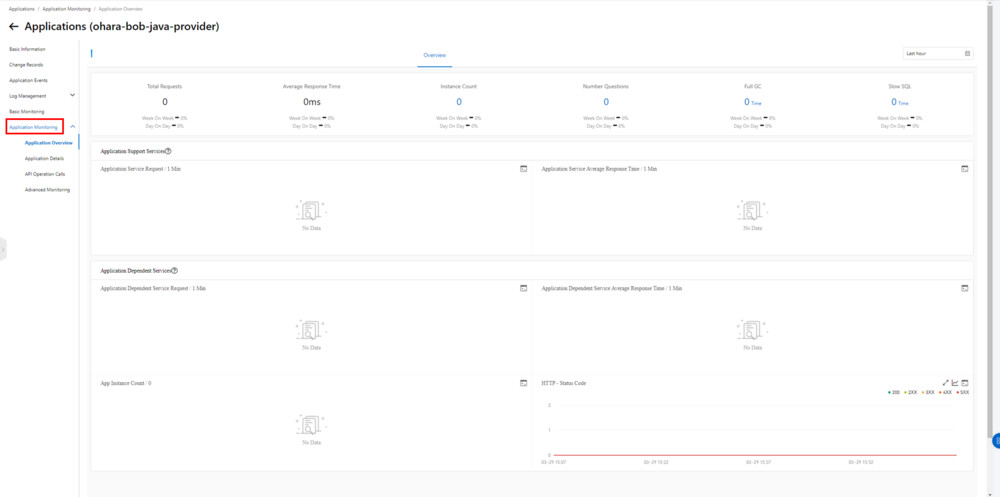
Task: Click help icon next to Application Support Services
Action: pyautogui.click(x=168, y=151)
